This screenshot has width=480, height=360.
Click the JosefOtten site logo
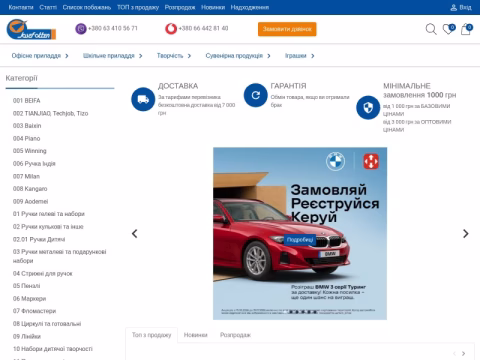(31, 29)
